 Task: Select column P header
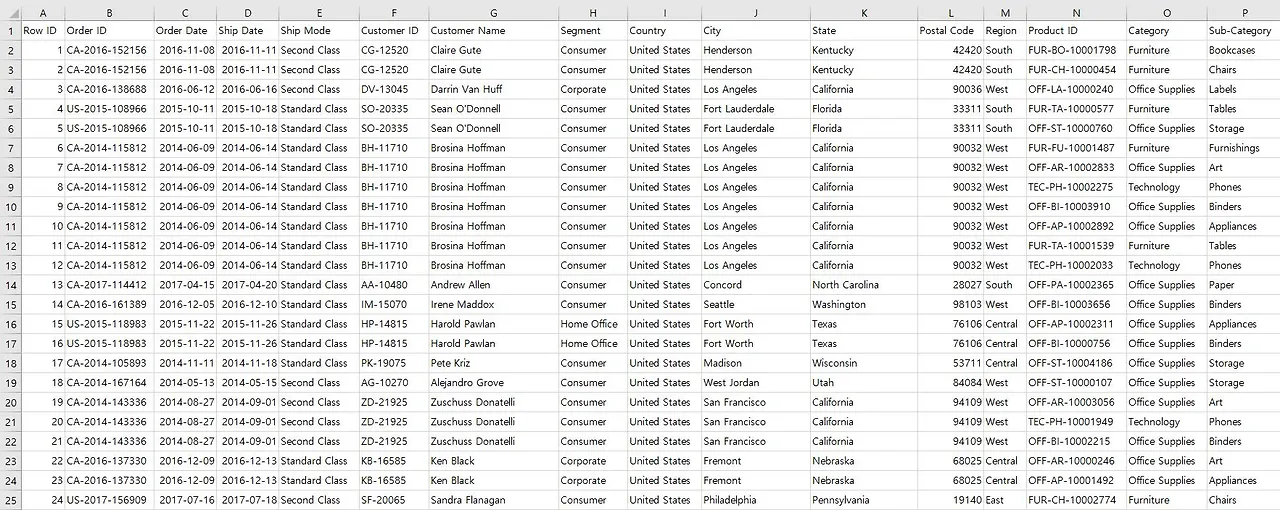1243,13
